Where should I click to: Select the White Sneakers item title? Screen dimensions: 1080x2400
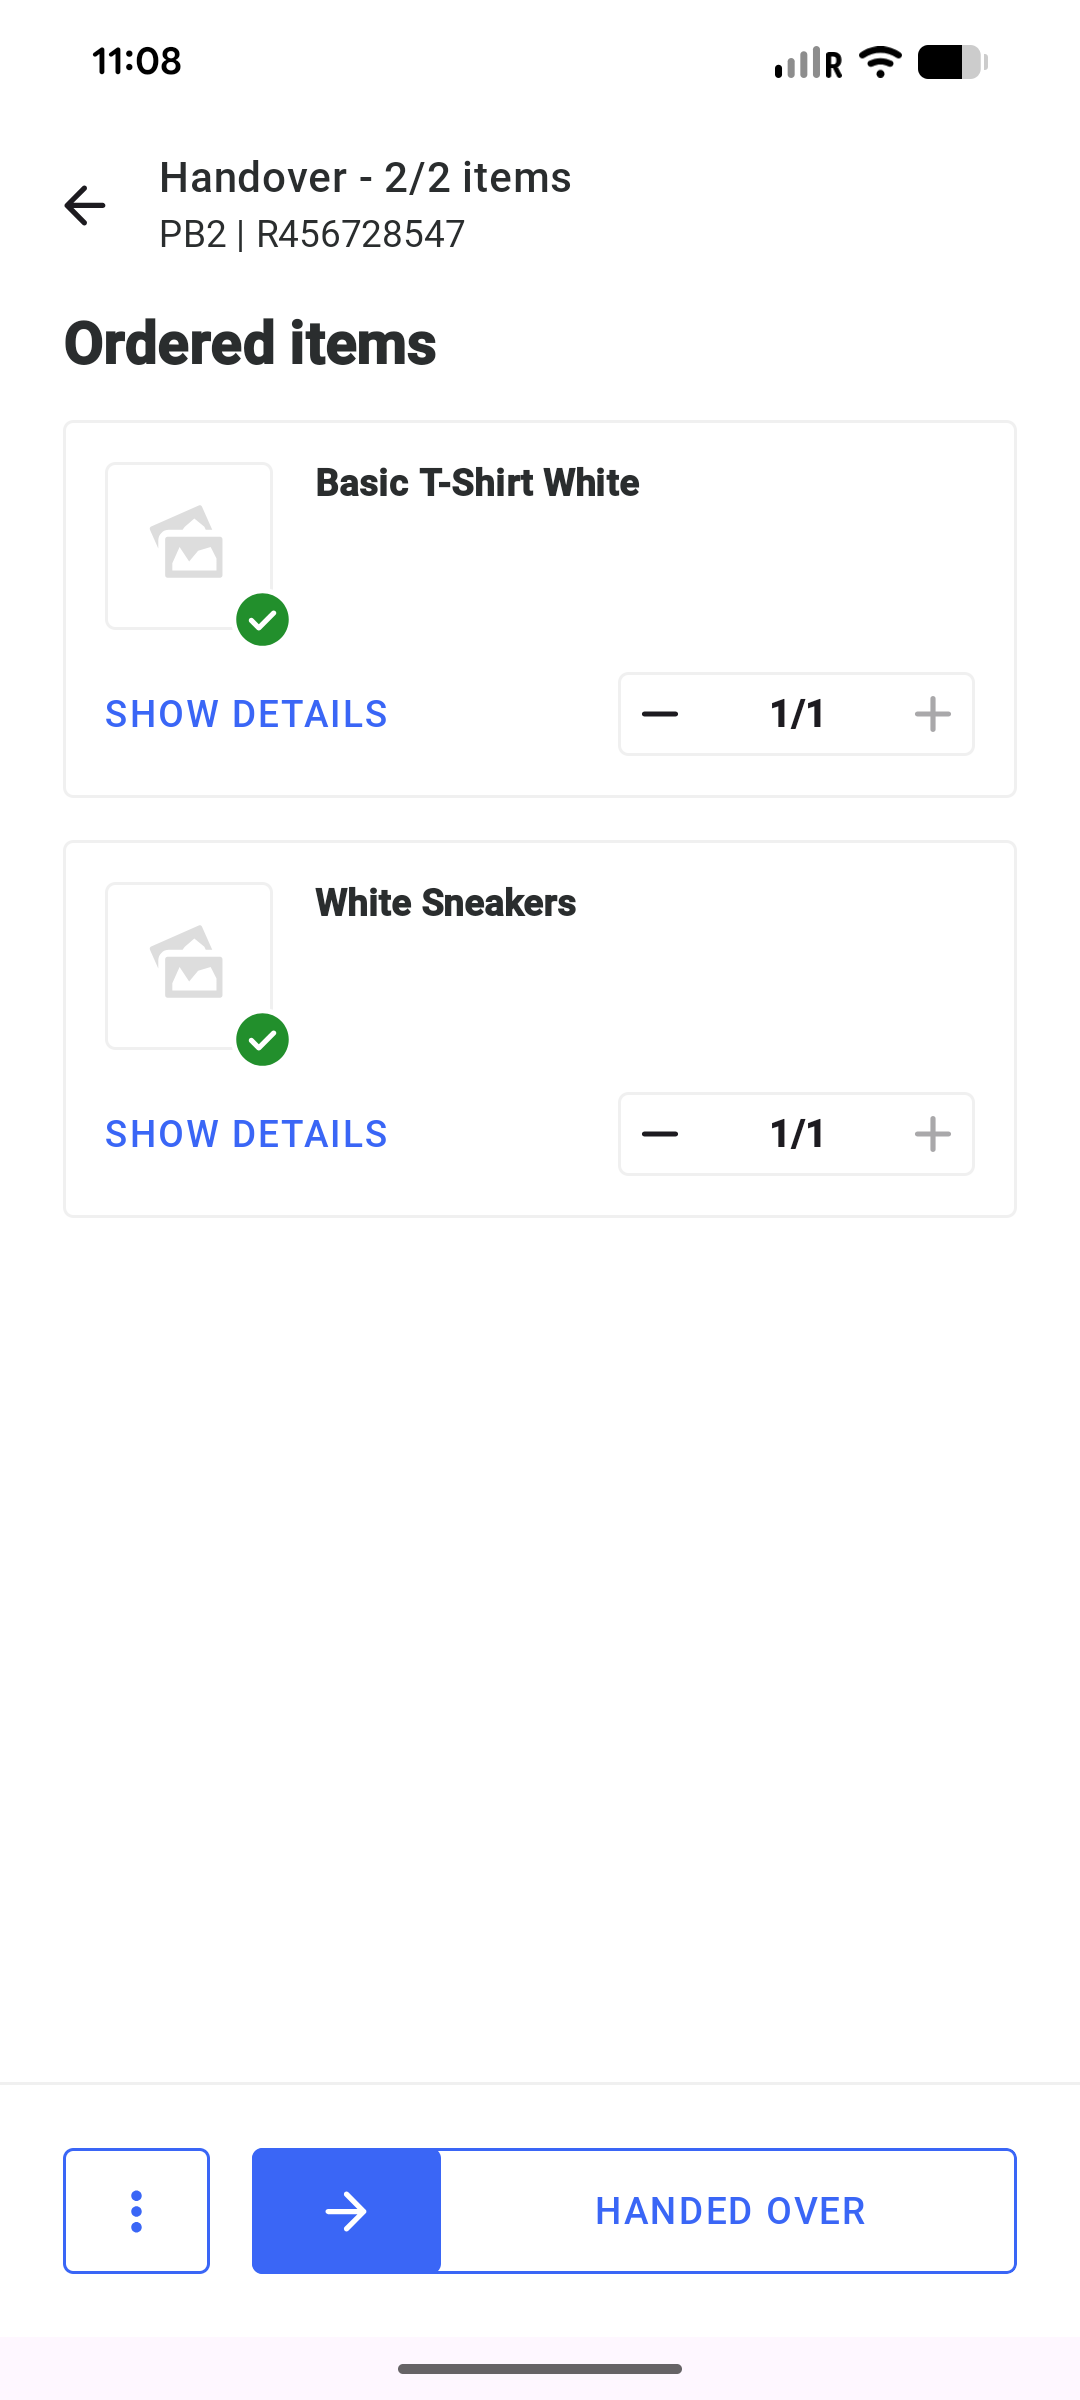pyautogui.click(x=445, y=903)
